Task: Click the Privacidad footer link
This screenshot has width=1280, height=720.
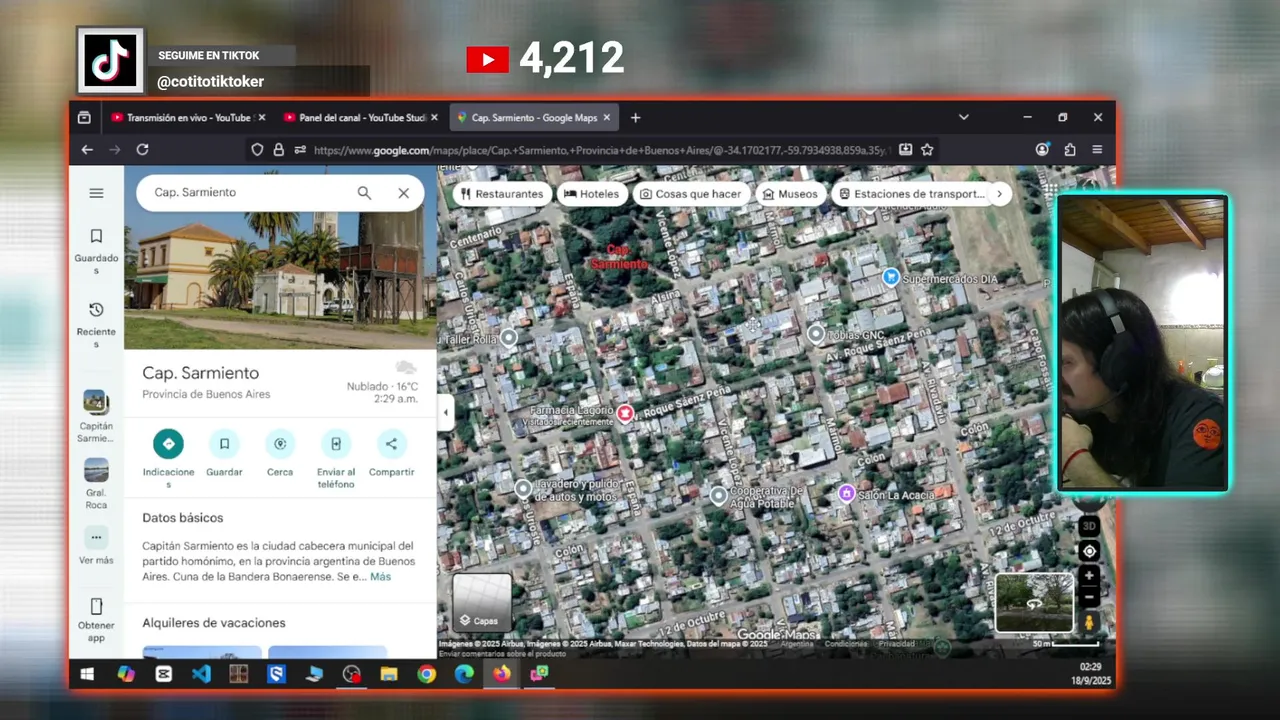Action: [897, 644]
